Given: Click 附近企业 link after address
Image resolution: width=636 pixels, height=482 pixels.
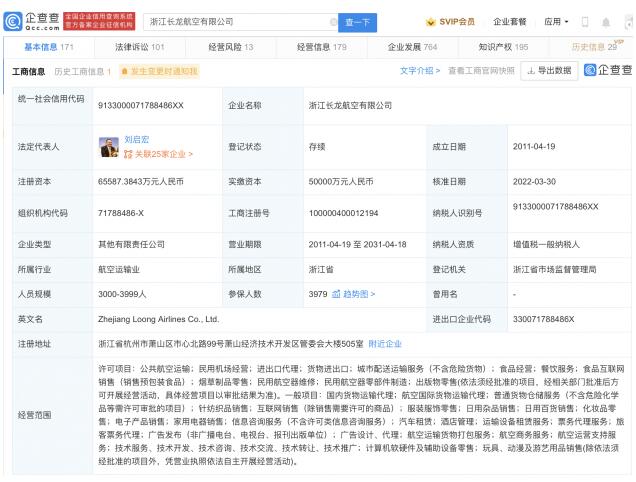Looking at the screenshot, I should click(x=385, y=344).
